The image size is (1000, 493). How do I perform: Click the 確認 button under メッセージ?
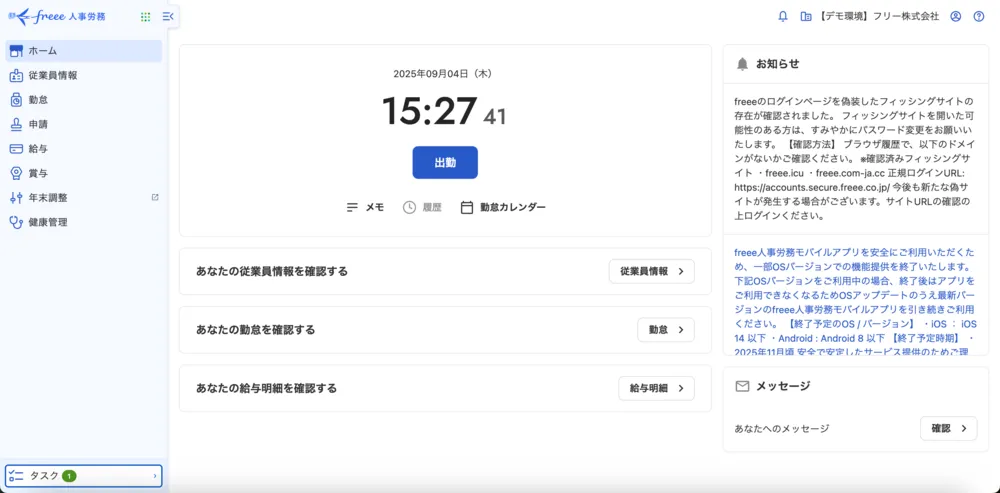tap(948, 429)
